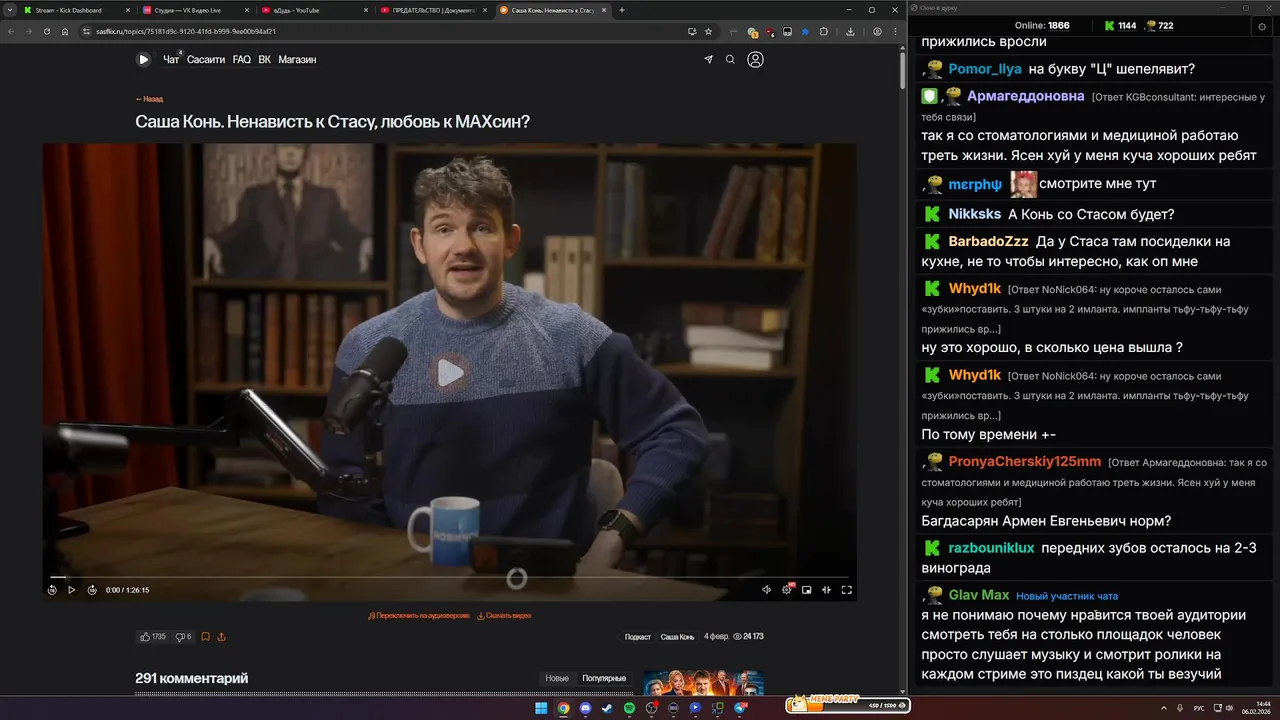Click the large center play button on video
Screen dimensions: 1280x720
point(450,373)
